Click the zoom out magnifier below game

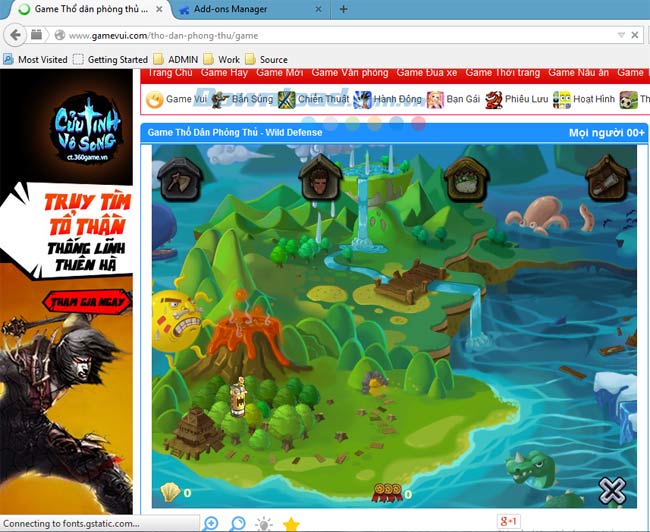tap(238, 523)
